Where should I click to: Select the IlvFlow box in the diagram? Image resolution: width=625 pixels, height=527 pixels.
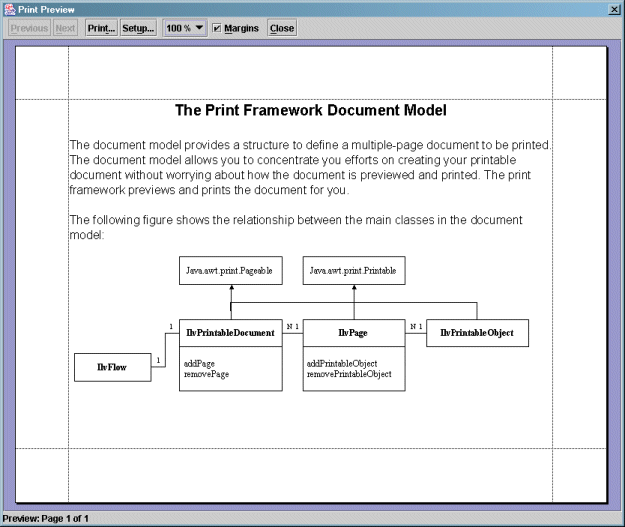(x=112, y=367)
